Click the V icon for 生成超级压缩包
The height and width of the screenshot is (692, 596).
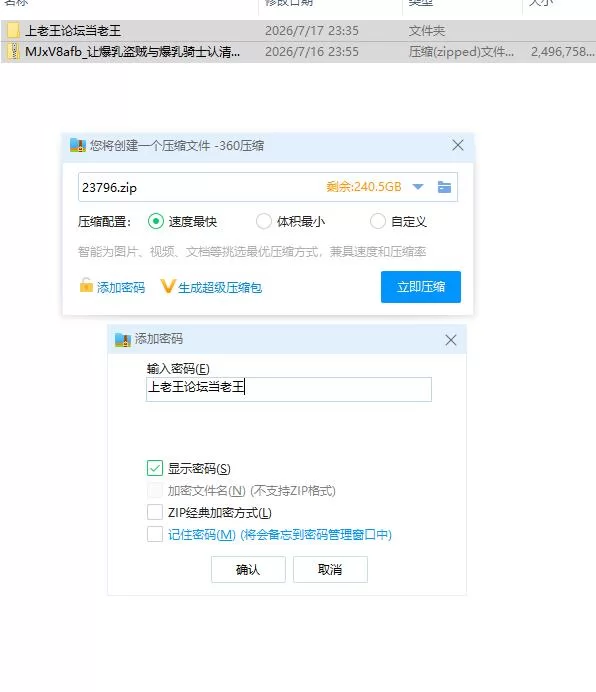pos(168,286)
